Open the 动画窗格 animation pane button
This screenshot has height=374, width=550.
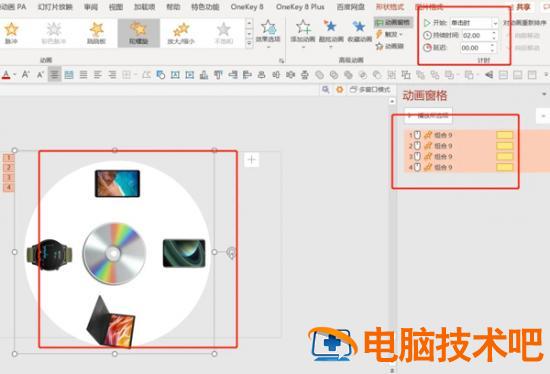click(x=393, y=22)
